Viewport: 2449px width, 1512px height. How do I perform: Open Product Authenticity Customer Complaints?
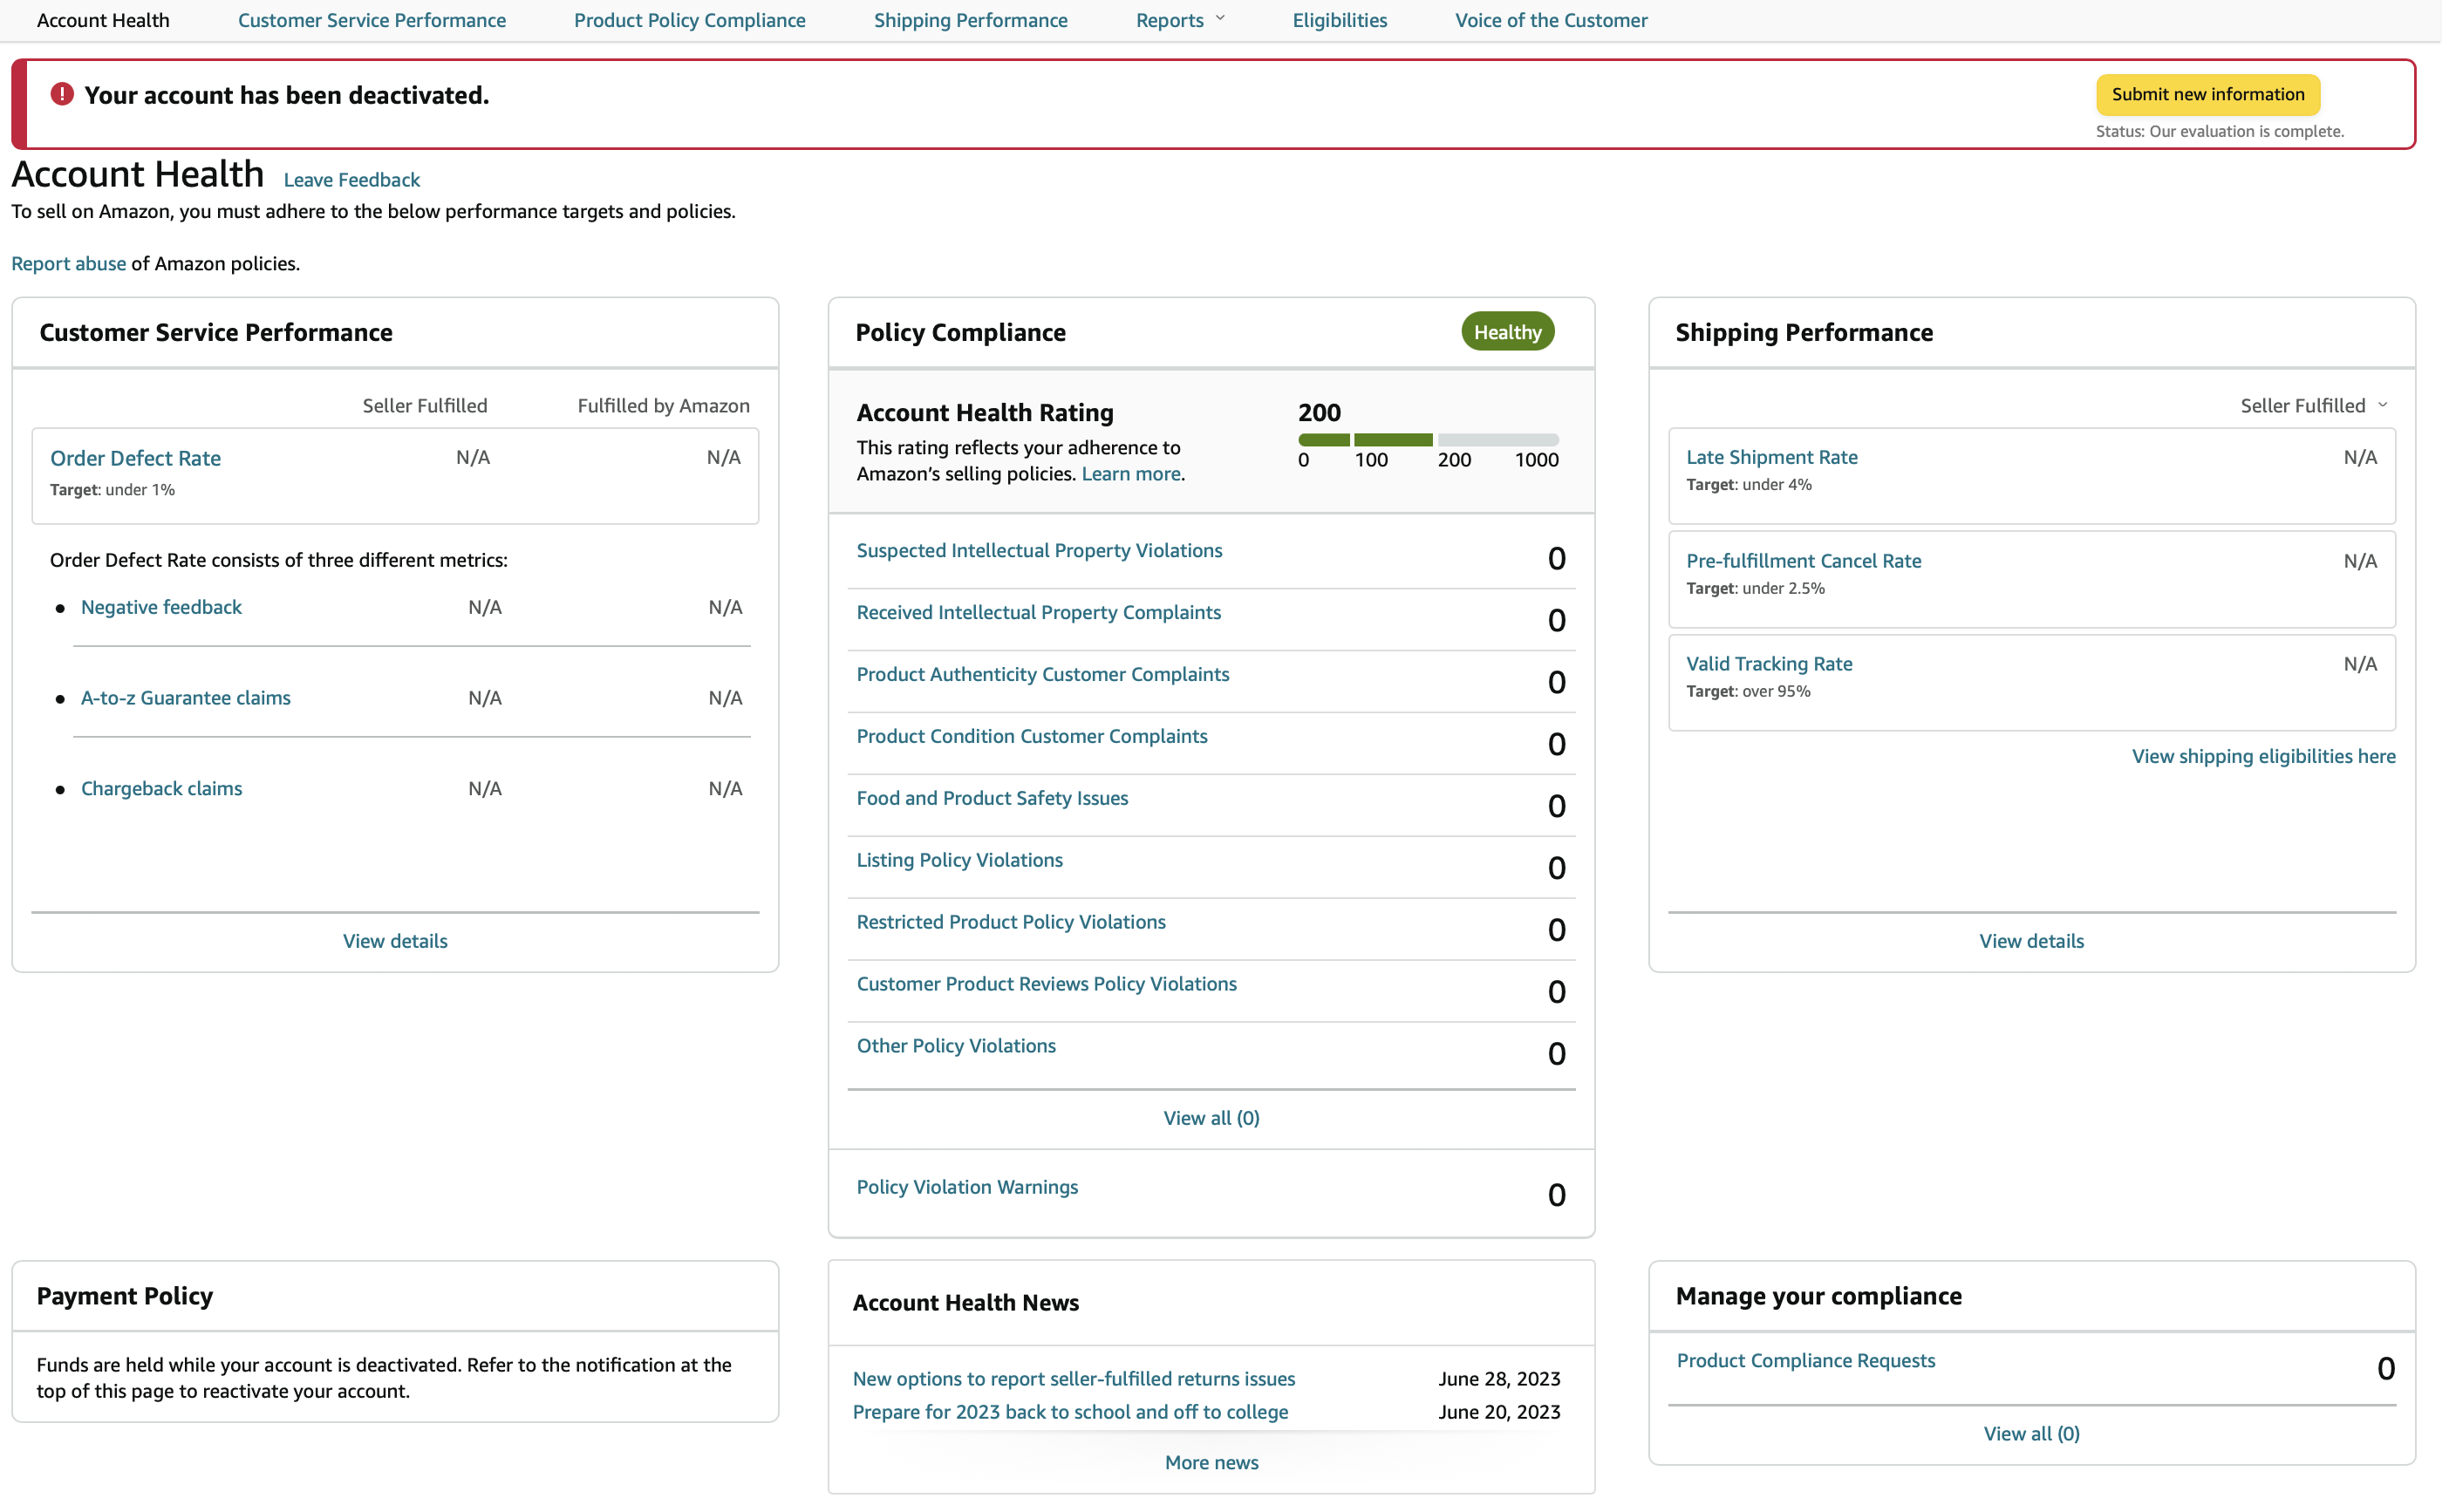pyautogui.click(x=1045, y=675)
